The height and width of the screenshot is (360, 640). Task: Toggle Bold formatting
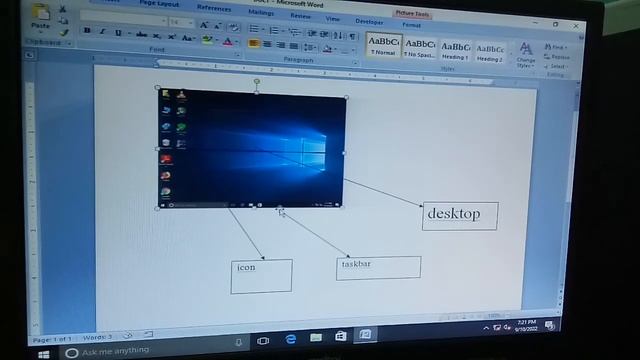(x=87, y=31)
